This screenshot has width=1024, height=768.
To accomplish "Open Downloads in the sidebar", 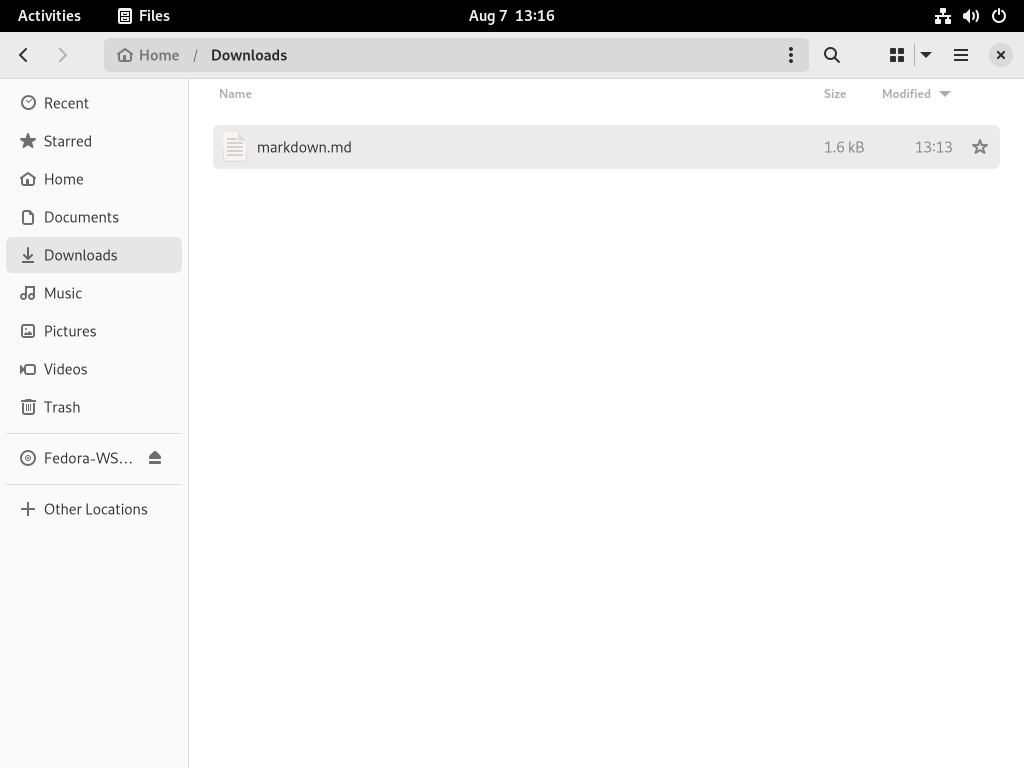I will [x=94, y=255].
